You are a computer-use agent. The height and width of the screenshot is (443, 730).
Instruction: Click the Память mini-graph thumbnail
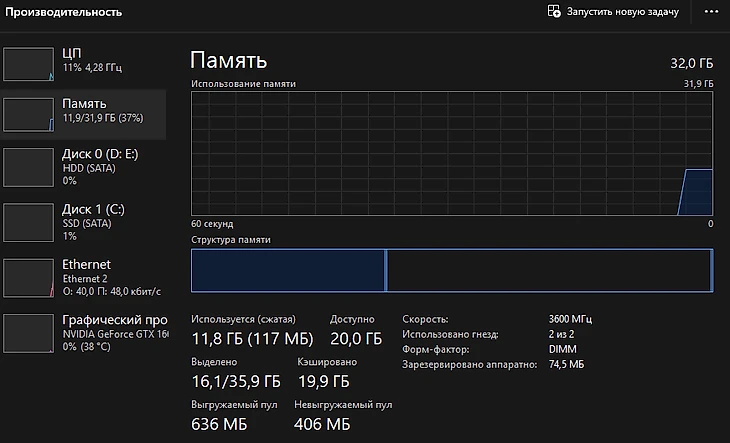tap(28, 113)
